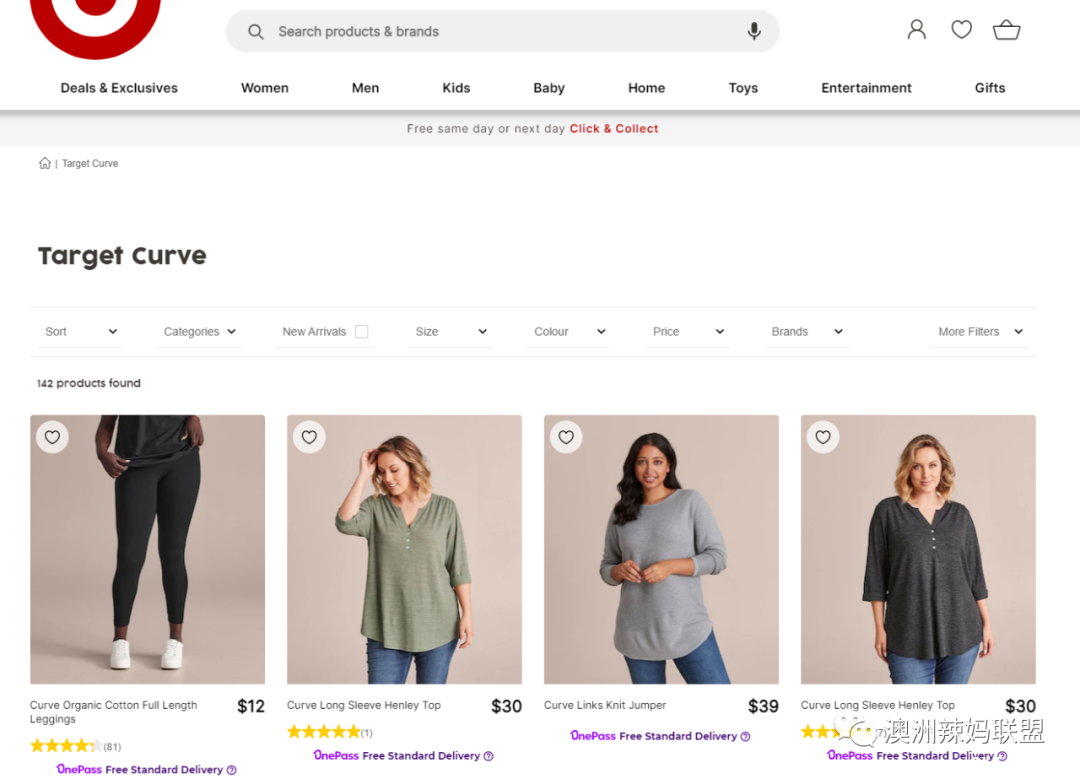The width and height of the screenshot is (1080, 779).
Task: Favourite the Curve Organic Cotton Leggings
Action: click(x=52, y=437)
